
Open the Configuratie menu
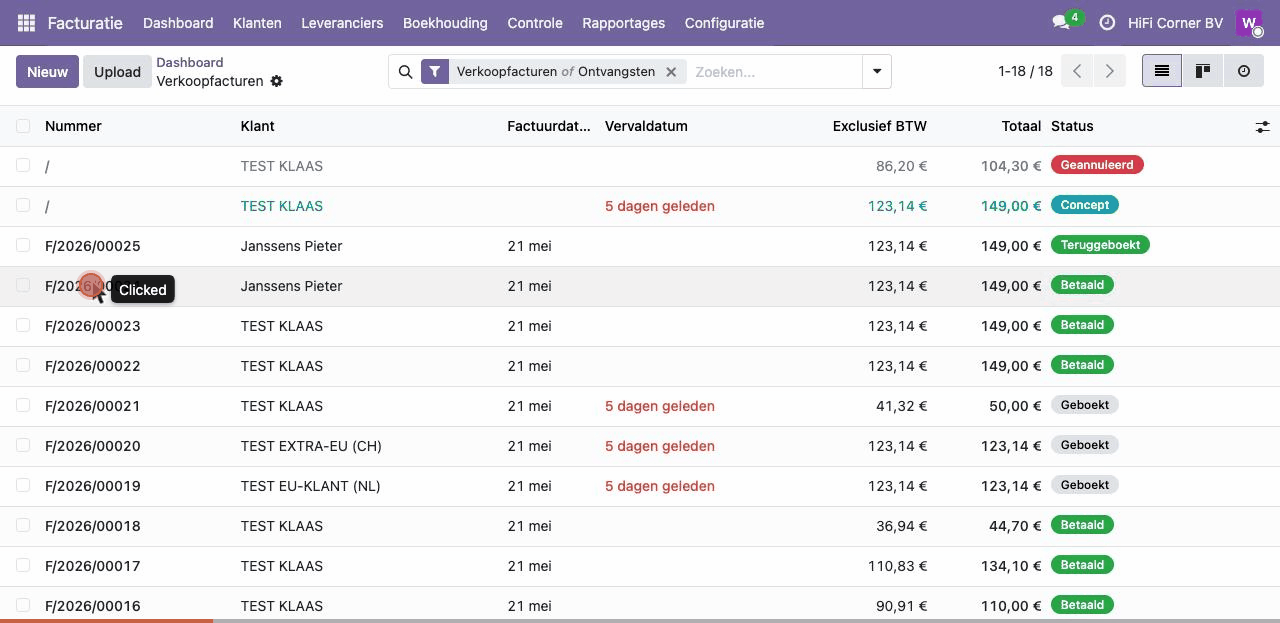[x=724, y=23]
